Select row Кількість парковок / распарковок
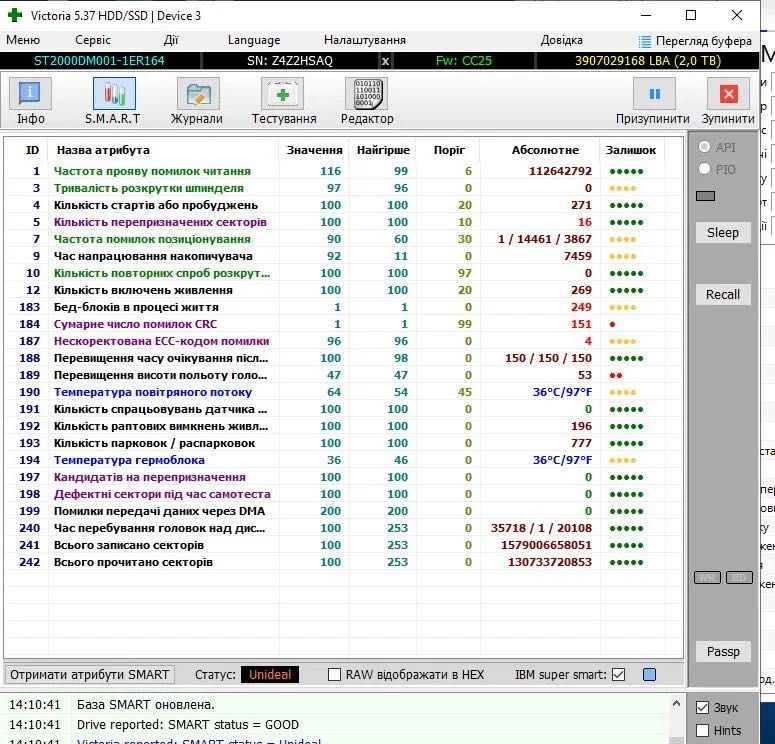The height and width of the screenshot is (744, 775). click(x=344, y=443)
